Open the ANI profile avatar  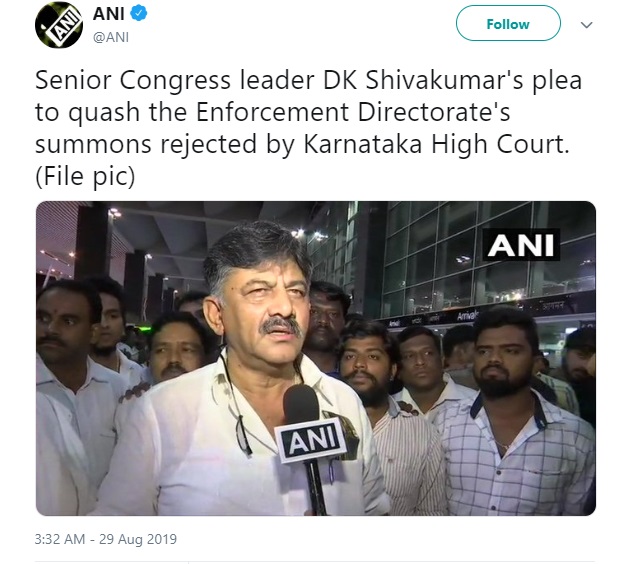coord(59,25)
